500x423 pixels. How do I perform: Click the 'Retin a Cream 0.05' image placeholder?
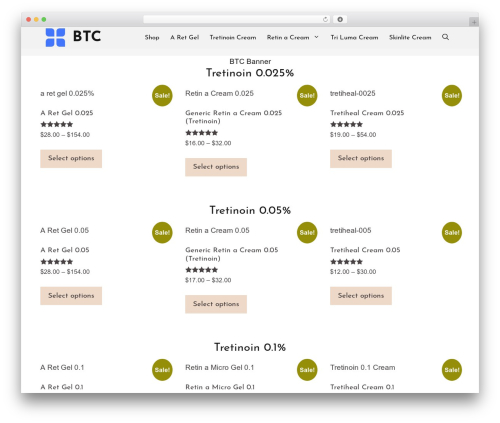[217, 231]
